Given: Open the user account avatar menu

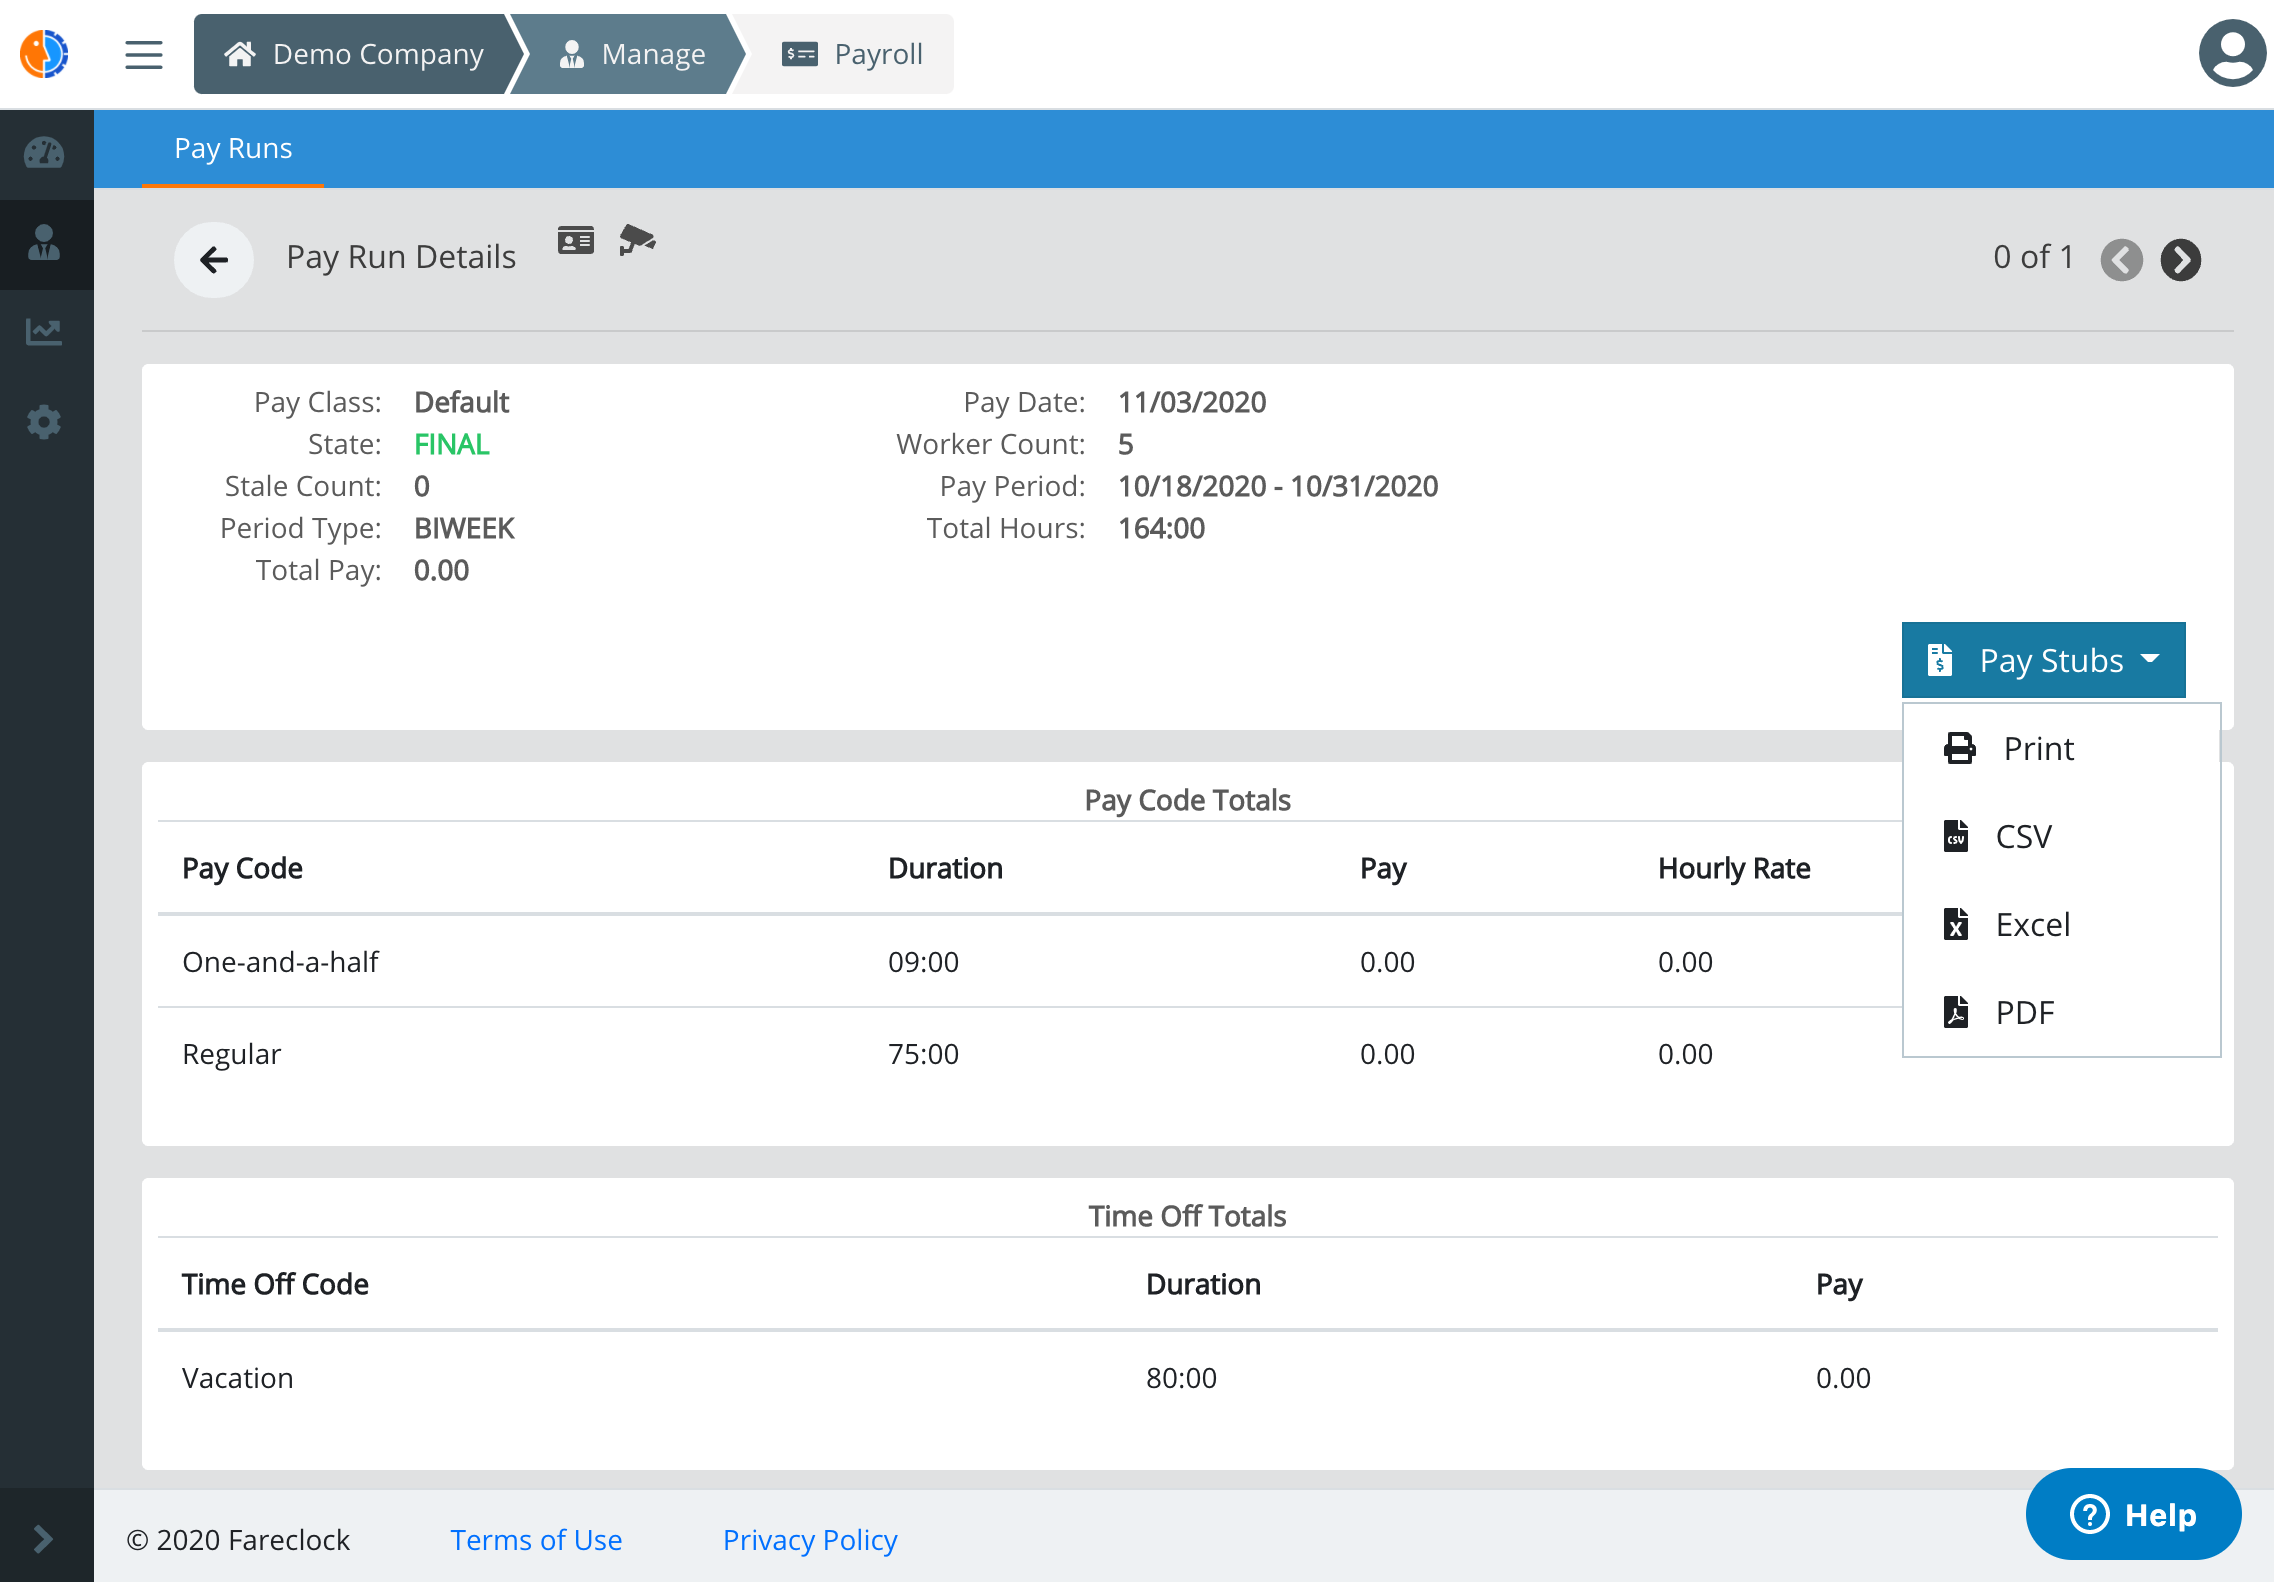Looking at the screenshot, I should click(x=2232, y=54).
